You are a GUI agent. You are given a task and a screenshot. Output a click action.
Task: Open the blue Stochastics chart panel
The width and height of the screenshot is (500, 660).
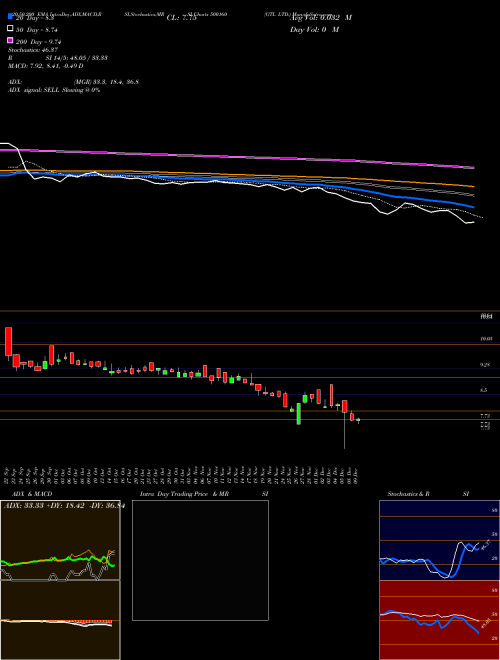[x=439, y=540]
